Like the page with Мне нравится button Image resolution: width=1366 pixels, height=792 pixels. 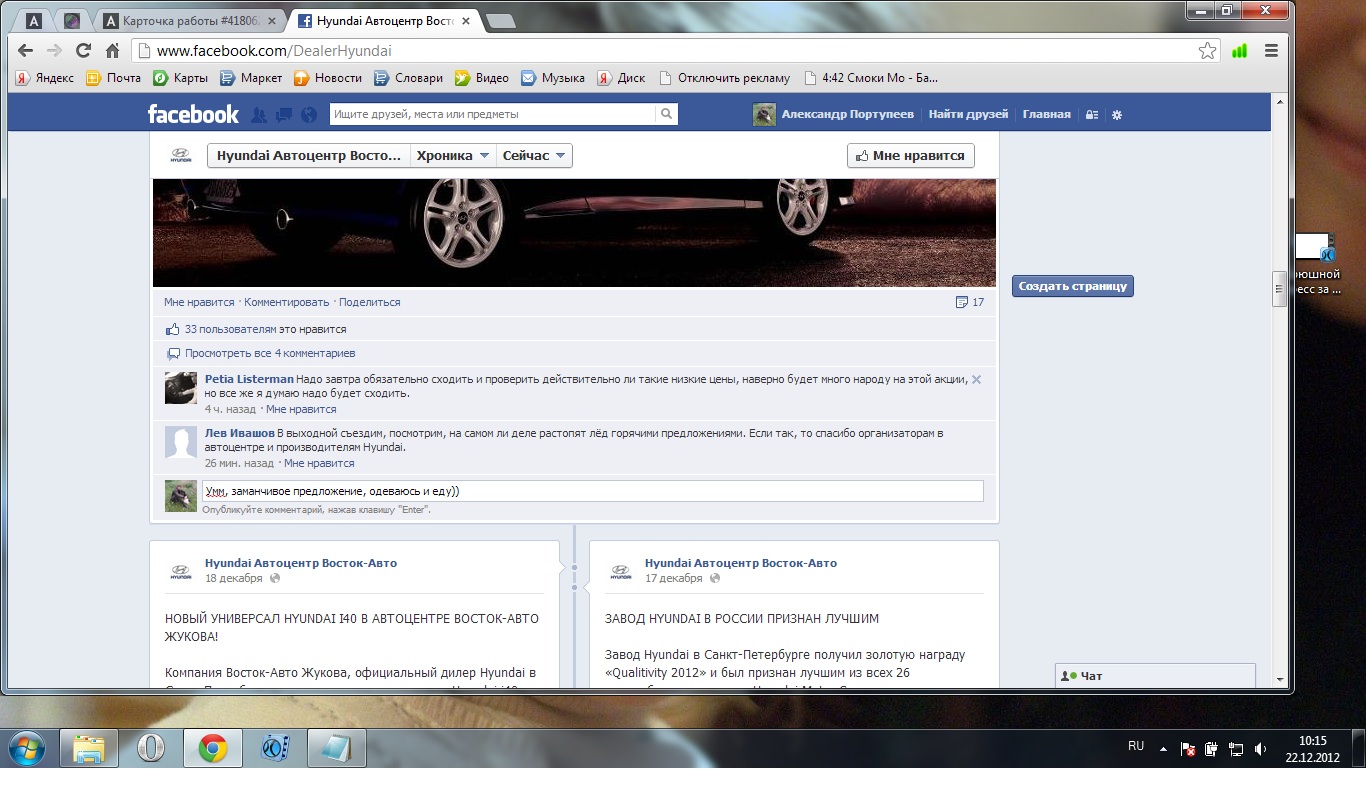pos(911,156)
